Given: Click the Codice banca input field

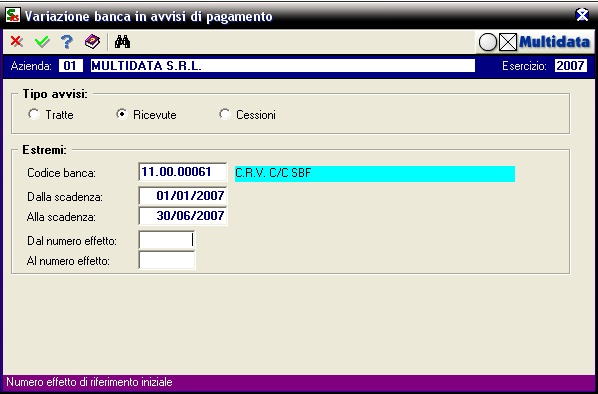Looking at the screenshot, I should (183, 172).
